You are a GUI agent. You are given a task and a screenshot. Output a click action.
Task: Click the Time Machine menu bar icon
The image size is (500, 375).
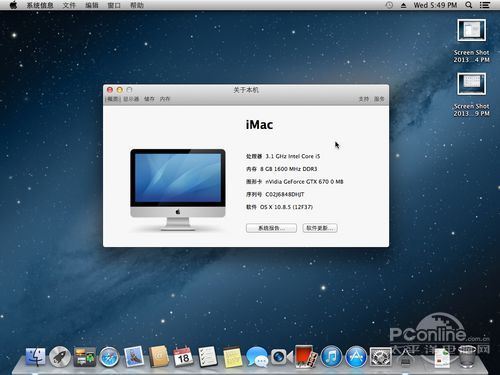tap(389, 5)
